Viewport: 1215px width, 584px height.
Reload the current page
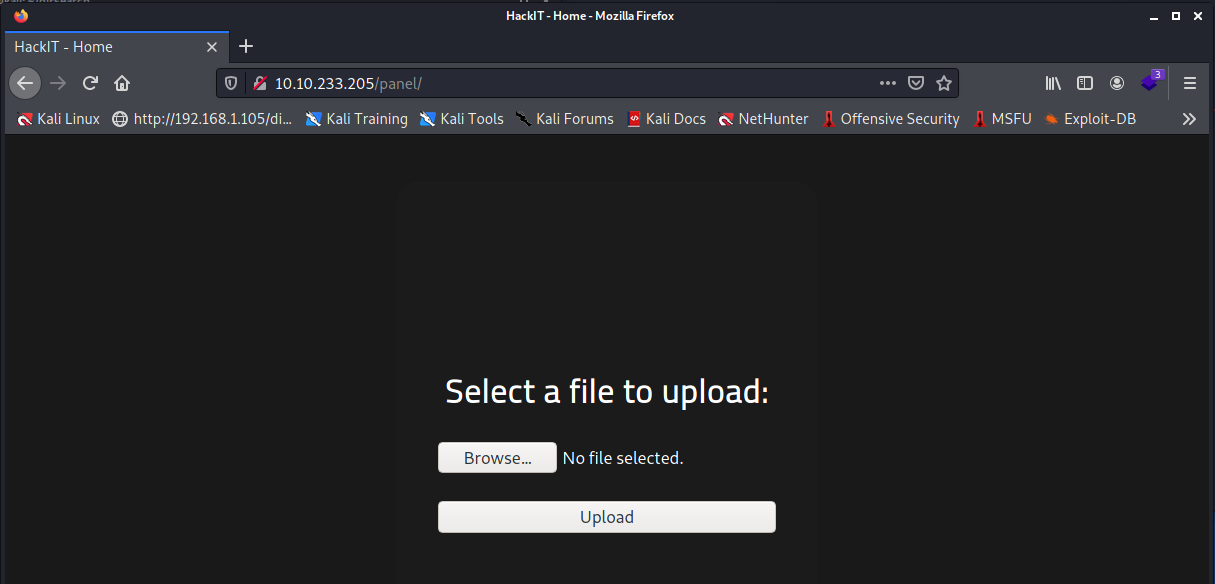point(90,83)
